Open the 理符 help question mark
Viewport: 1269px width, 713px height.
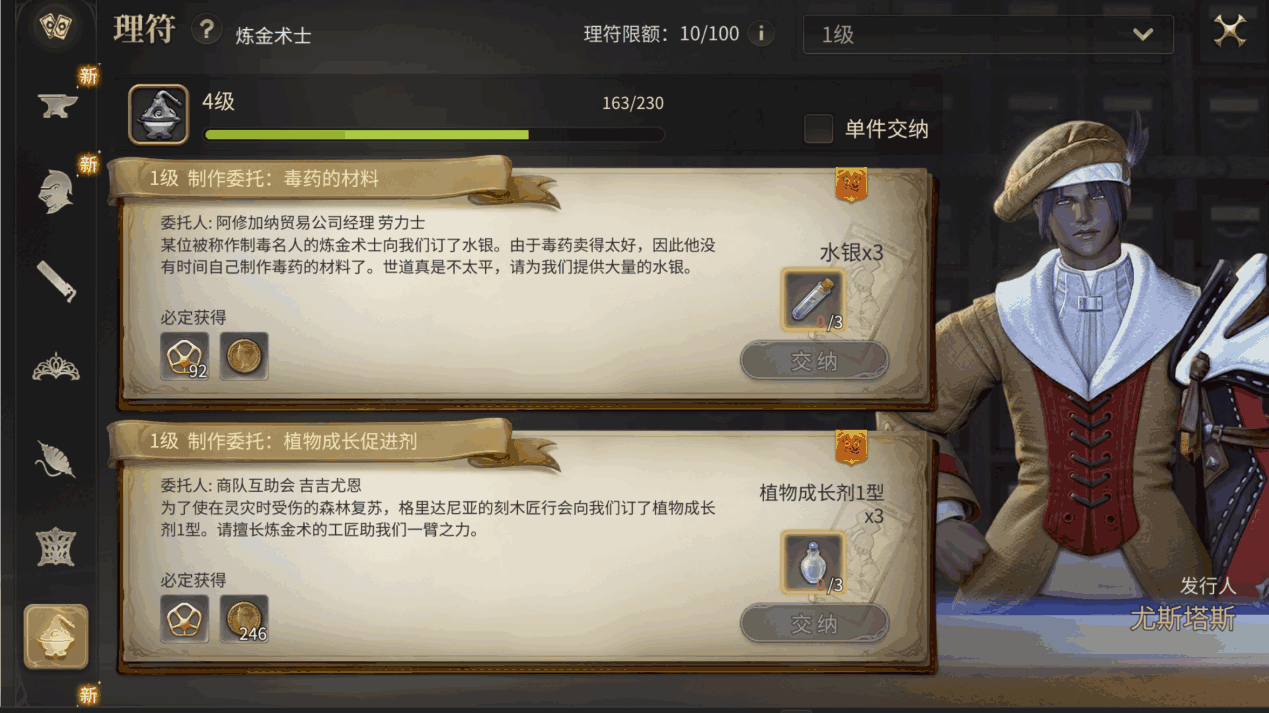(x=206, y=30)
